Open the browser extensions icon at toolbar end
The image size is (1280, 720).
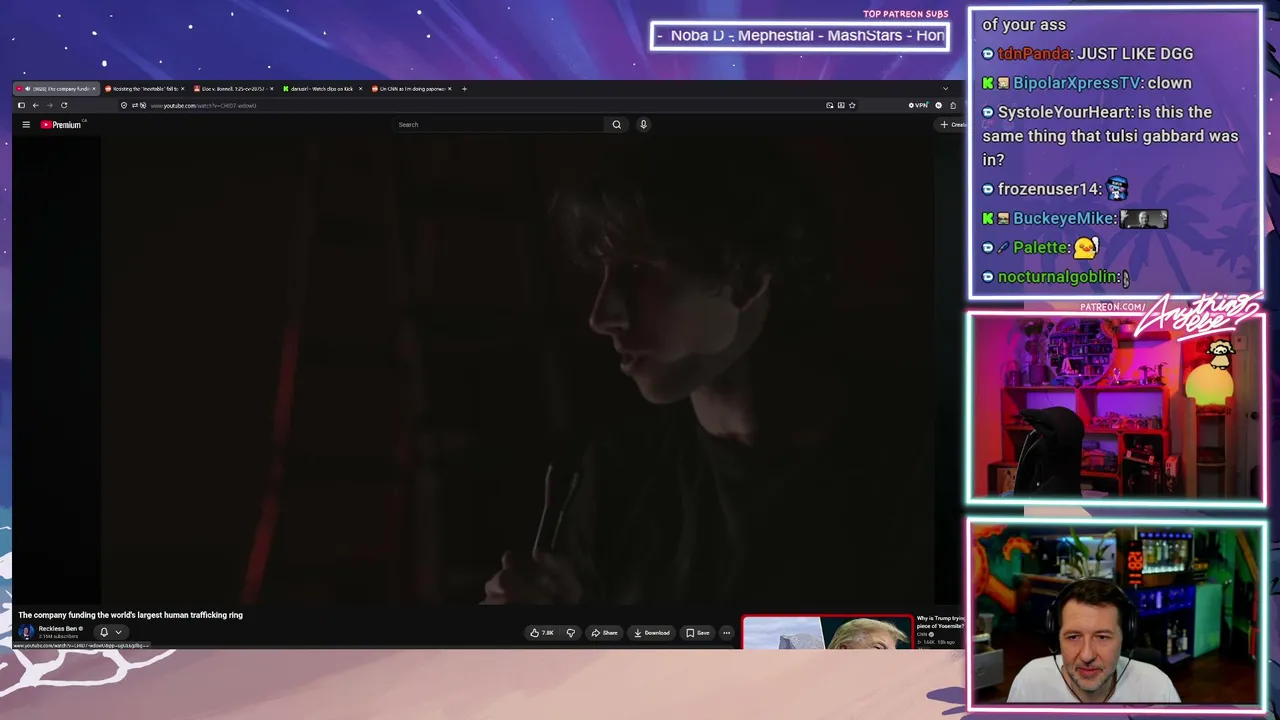coord(952,105)
